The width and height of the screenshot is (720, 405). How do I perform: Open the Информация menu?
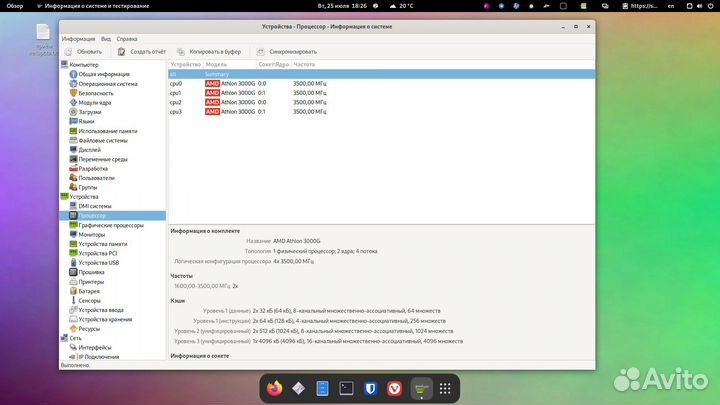(x=78, y=39)
